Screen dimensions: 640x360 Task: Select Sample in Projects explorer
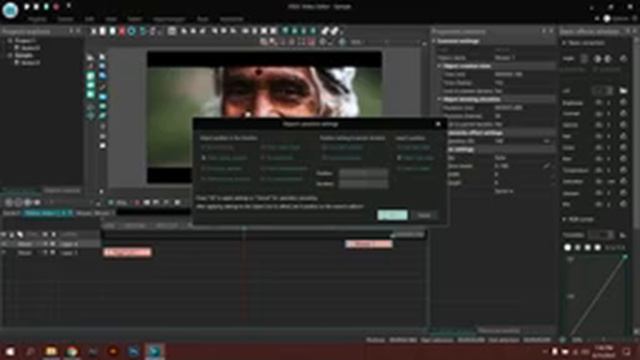24,55
